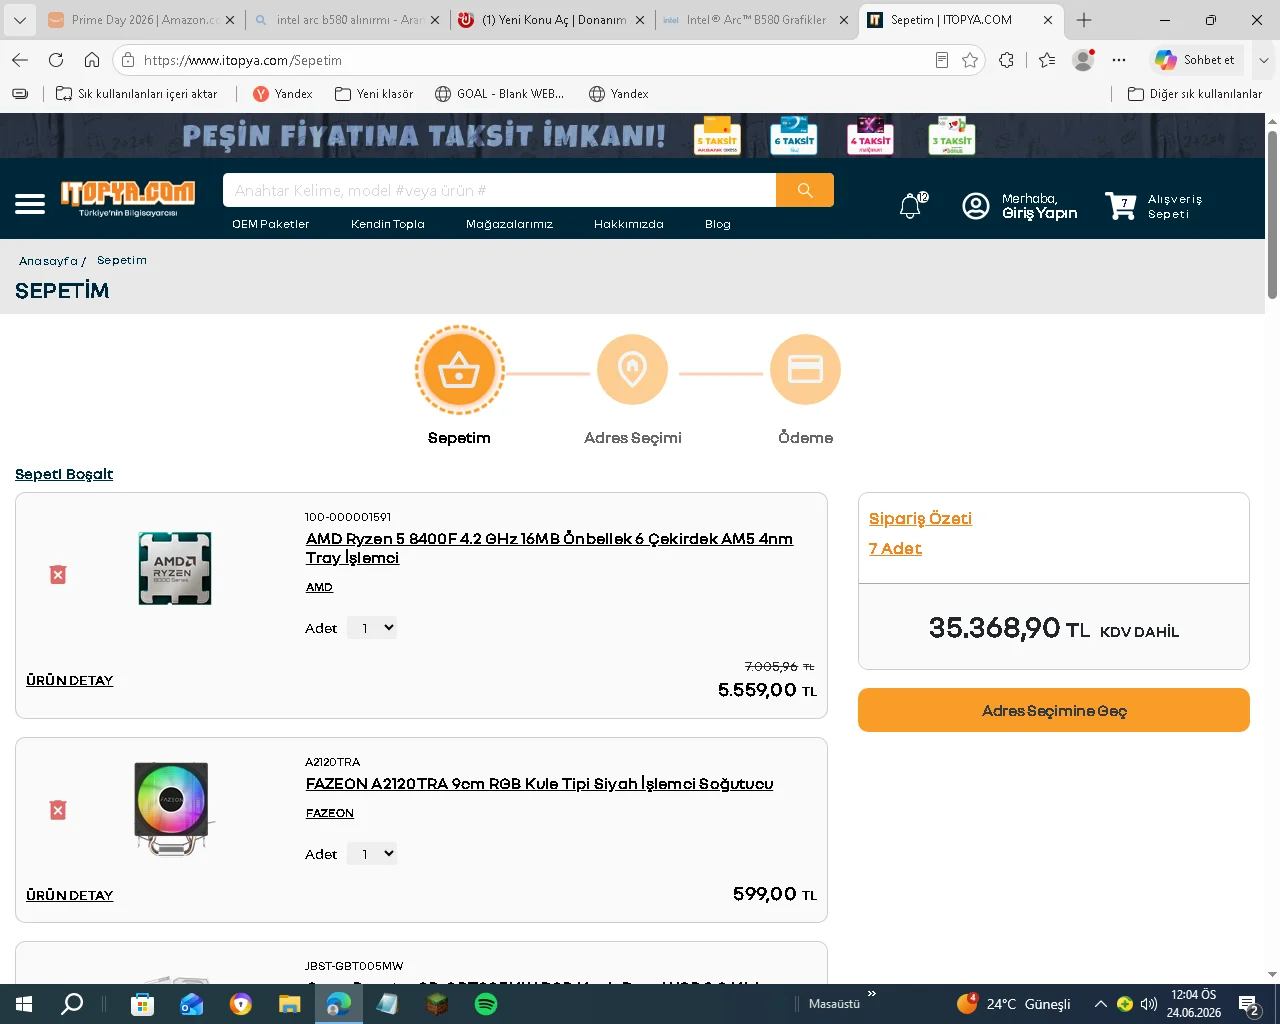The height and width of the screenshot is (1024, 1280).
Task: Expand the taskbar Masaüstü toolbar chevron
Action: pyautogui.click(x=872, y=994)
